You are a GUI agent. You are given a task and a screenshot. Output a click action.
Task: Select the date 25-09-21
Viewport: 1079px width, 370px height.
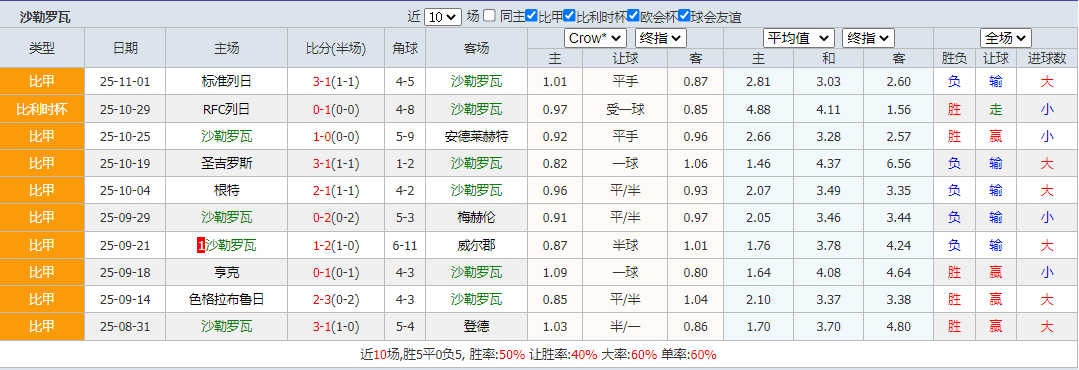(x=125, y=246)
